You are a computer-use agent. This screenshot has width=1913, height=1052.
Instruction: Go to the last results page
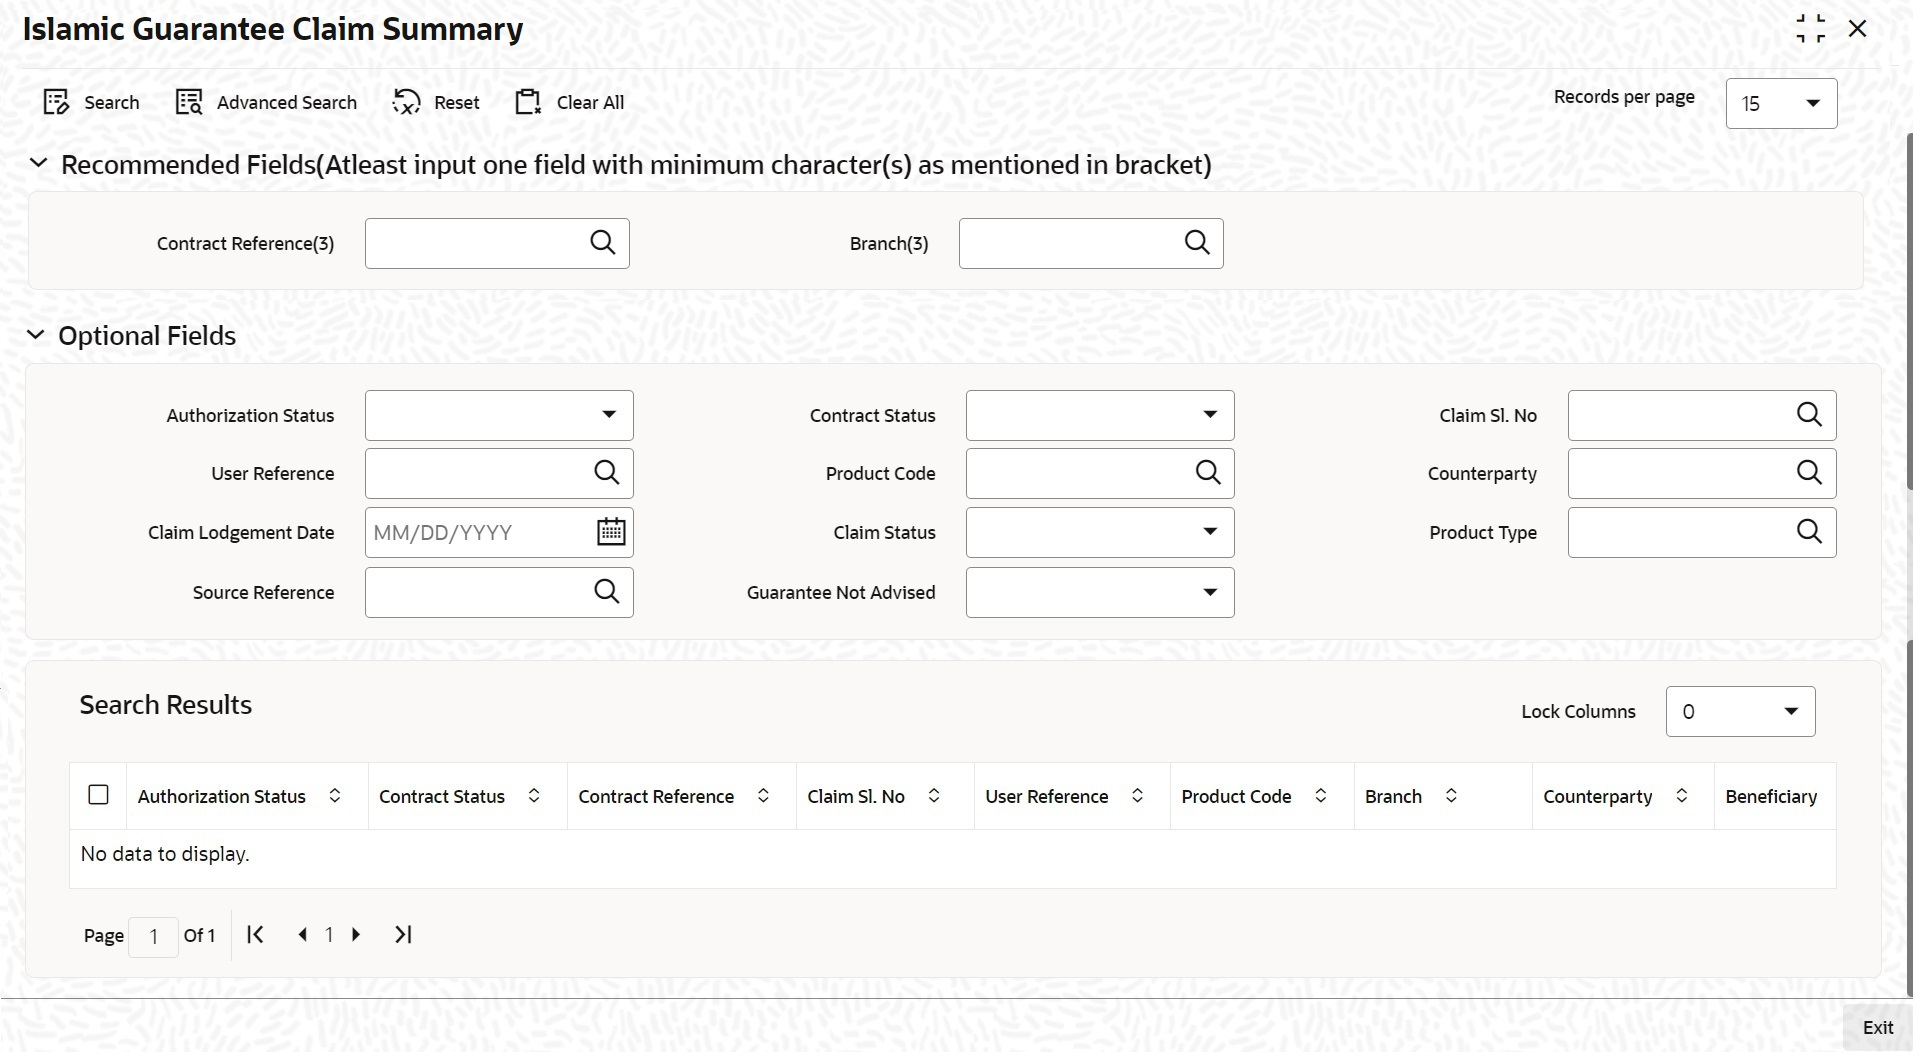coord(403,935)
